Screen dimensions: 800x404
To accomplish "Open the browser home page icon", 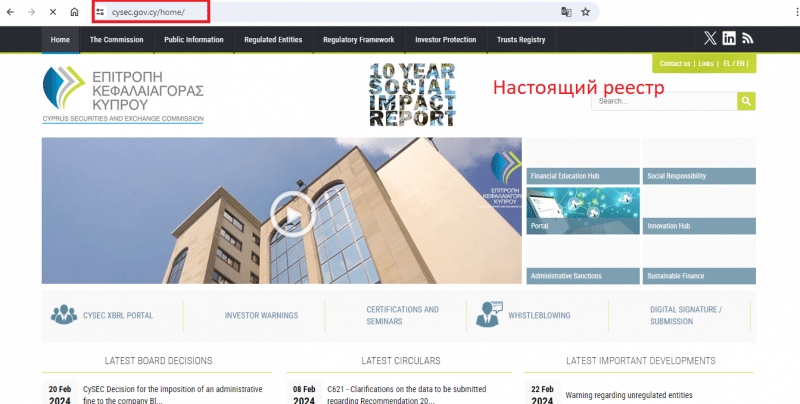I will tap(74, 12).
